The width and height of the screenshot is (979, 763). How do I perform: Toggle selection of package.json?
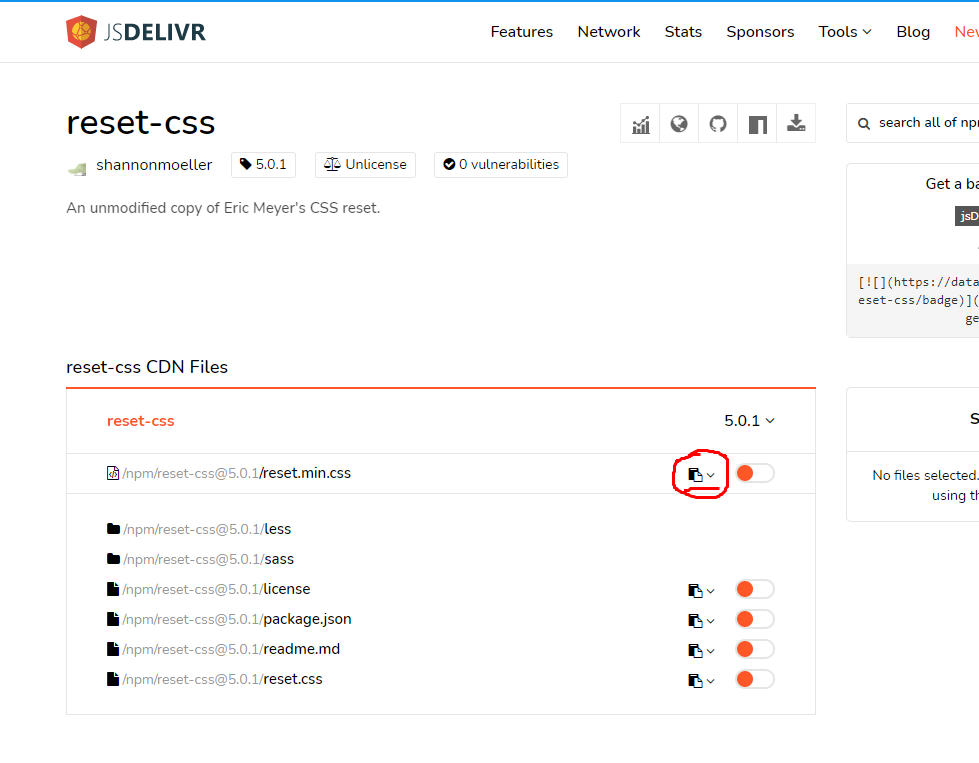pos(755,619)
